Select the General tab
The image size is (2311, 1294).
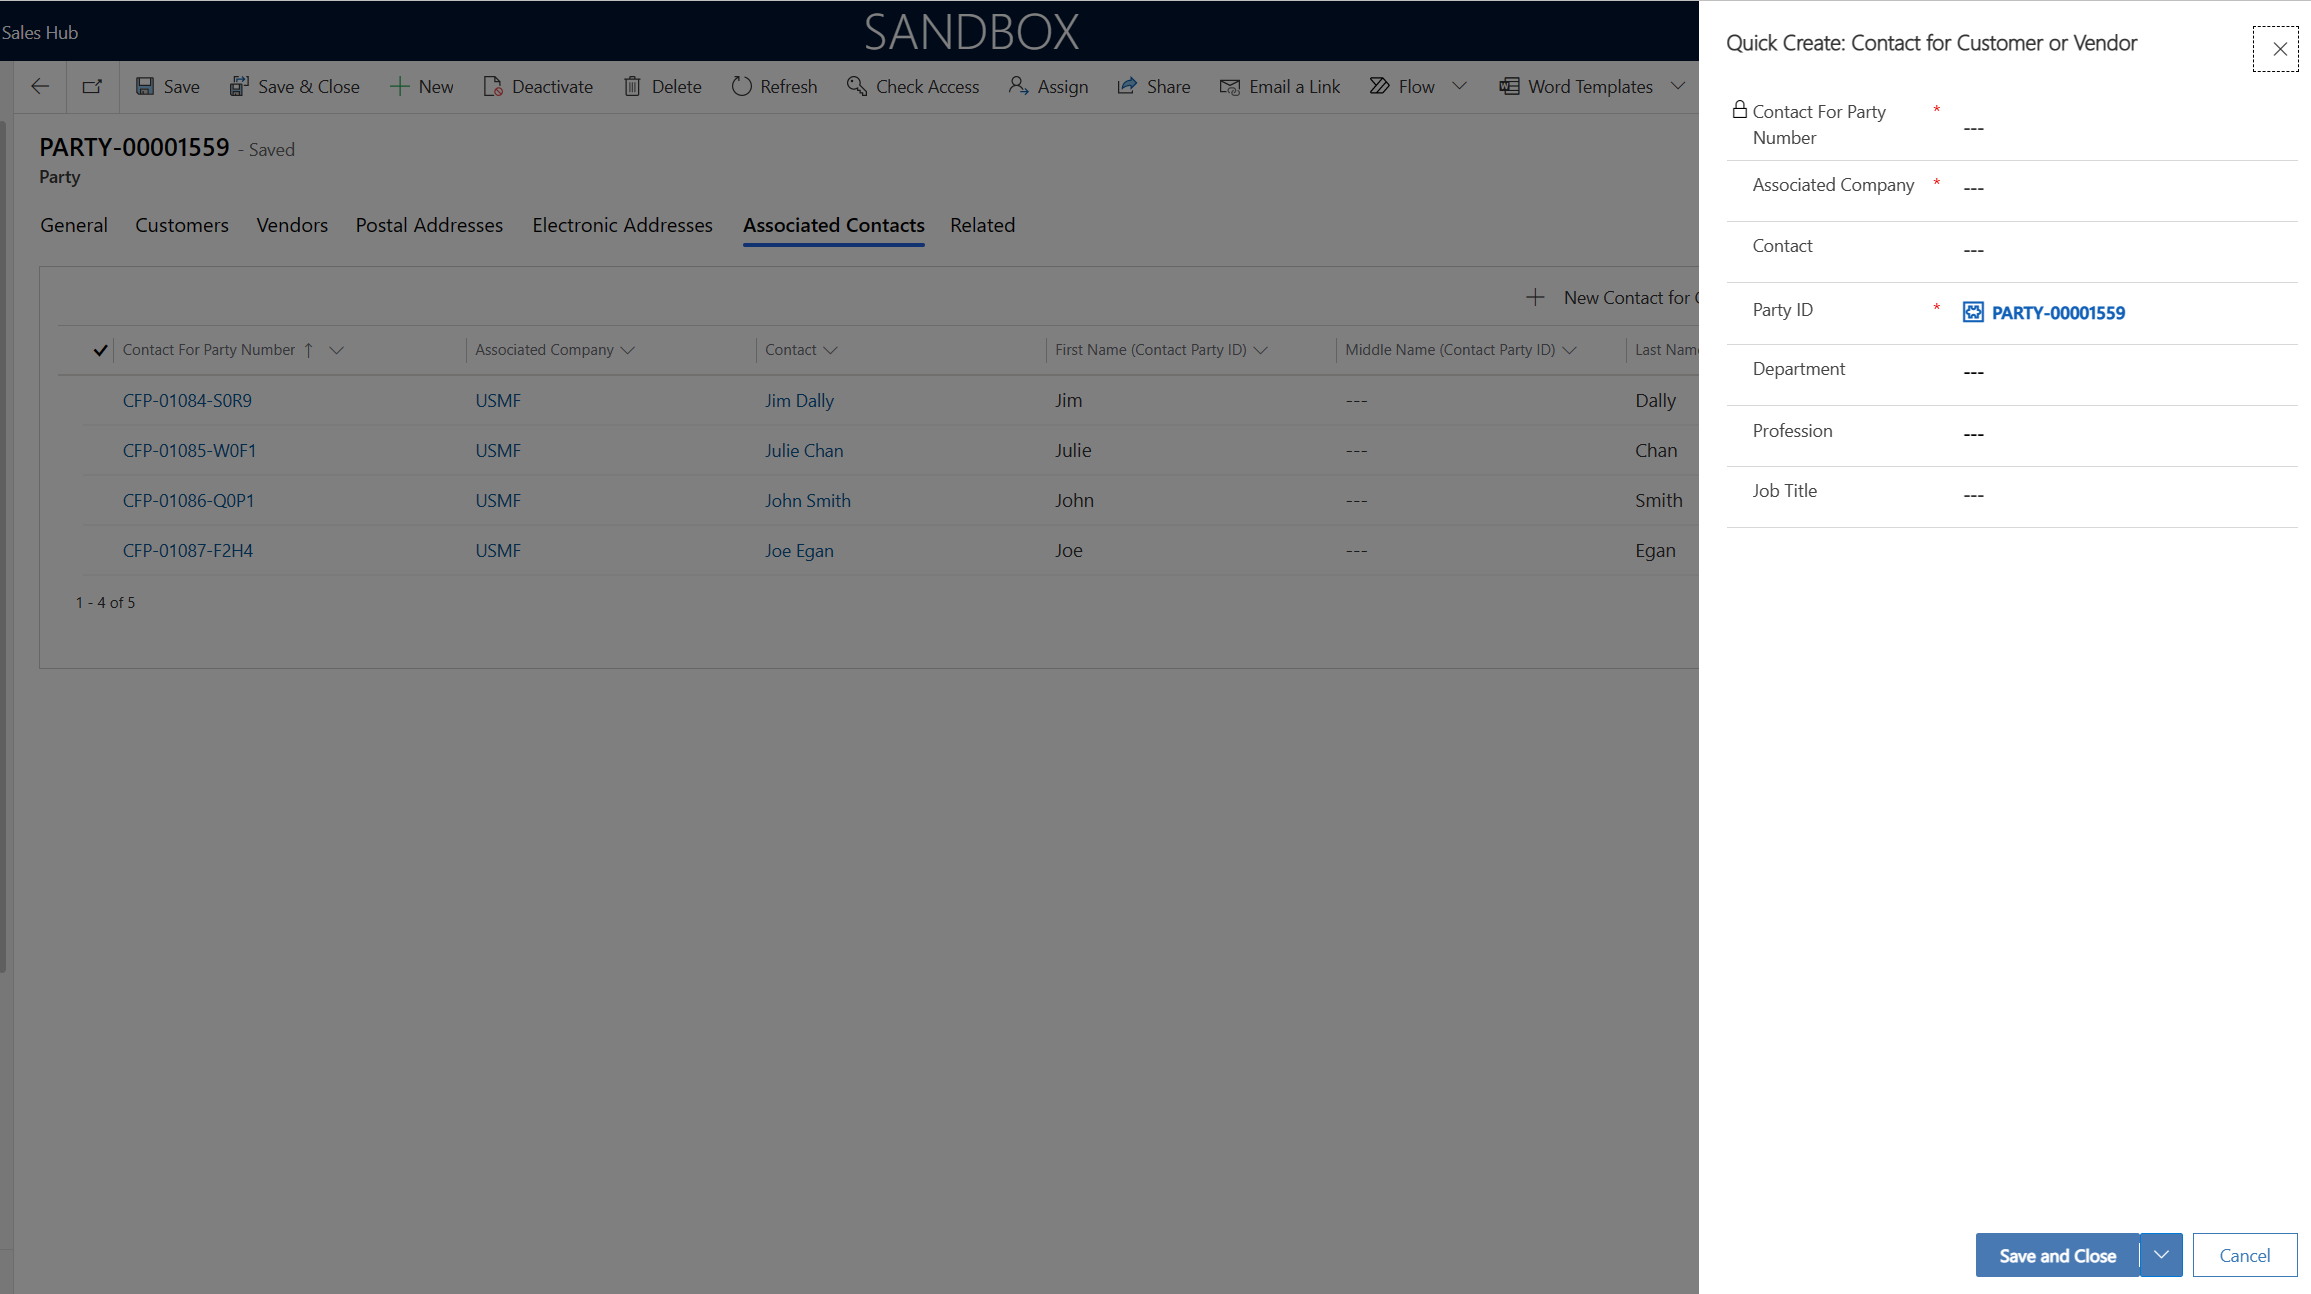point(75,224)
